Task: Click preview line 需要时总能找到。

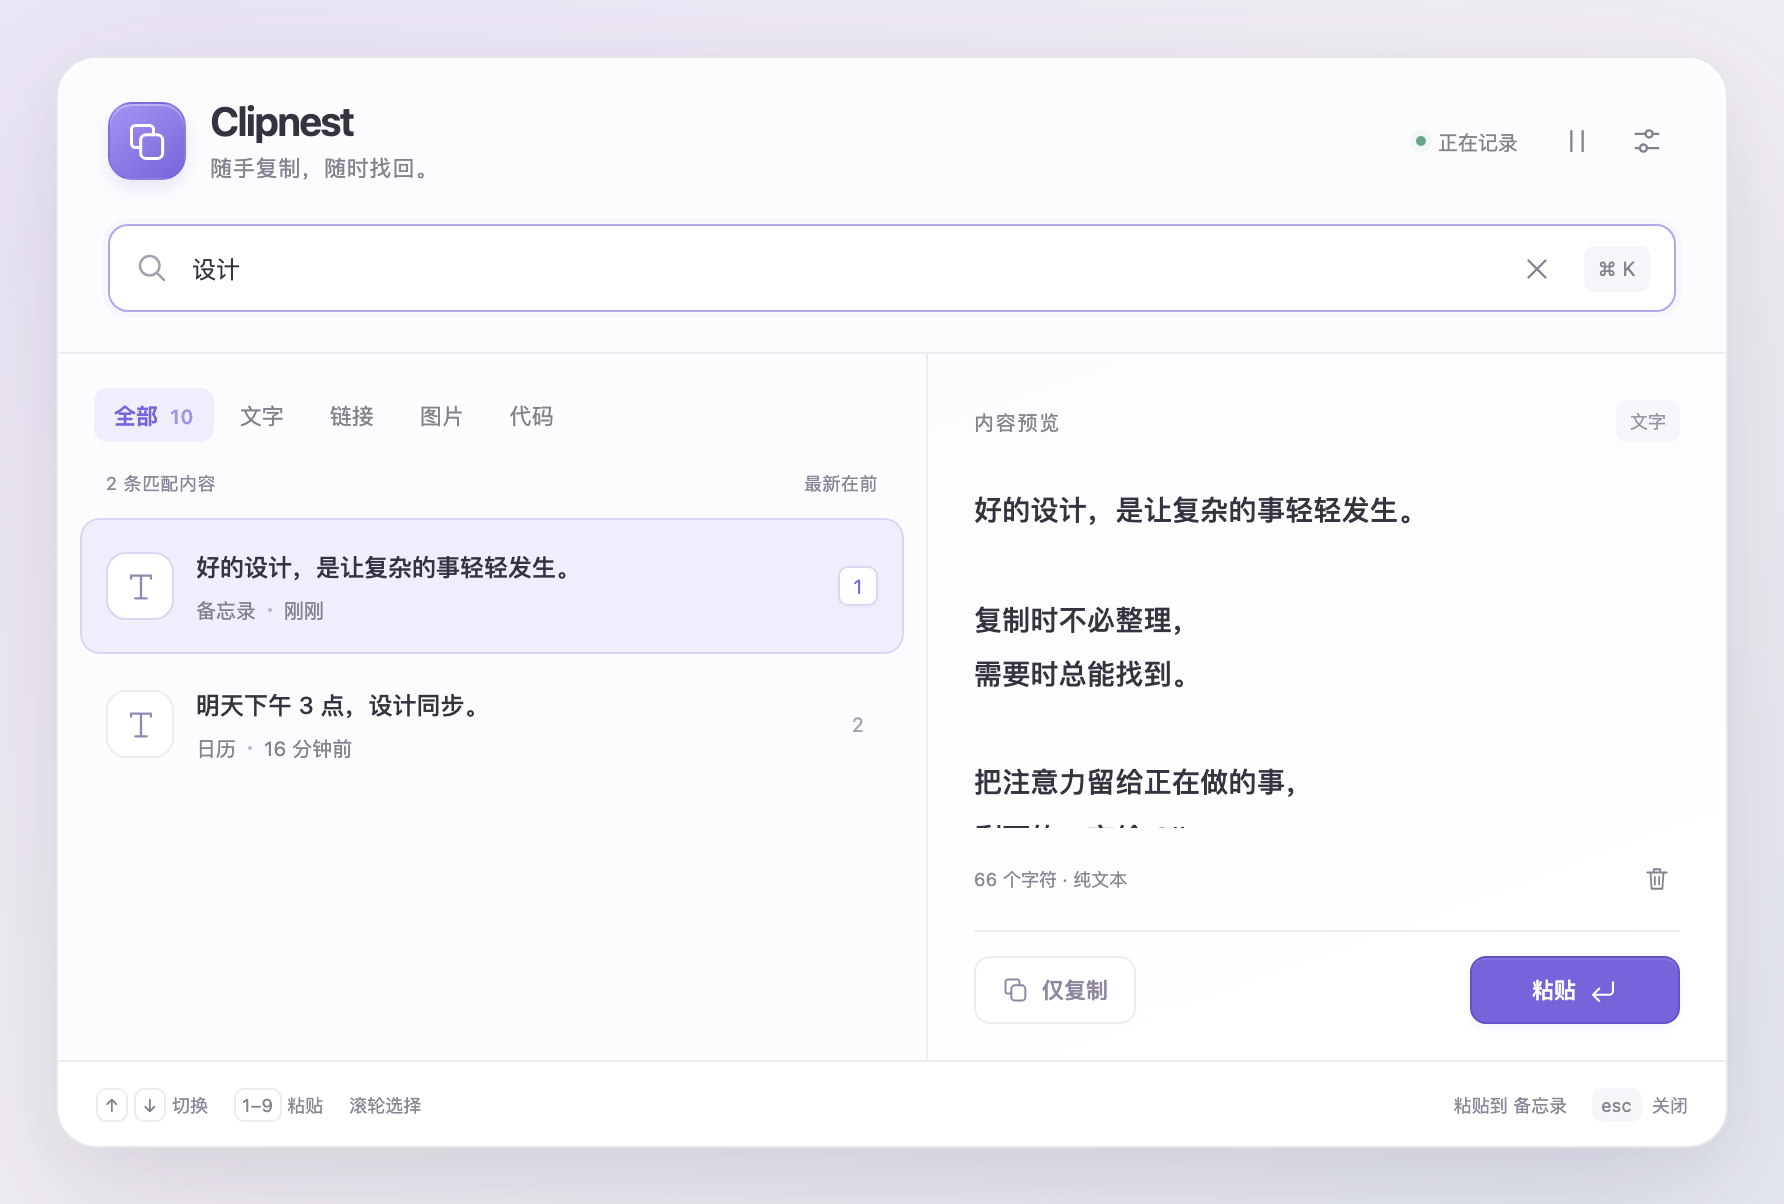Action: pos(1081,674)
